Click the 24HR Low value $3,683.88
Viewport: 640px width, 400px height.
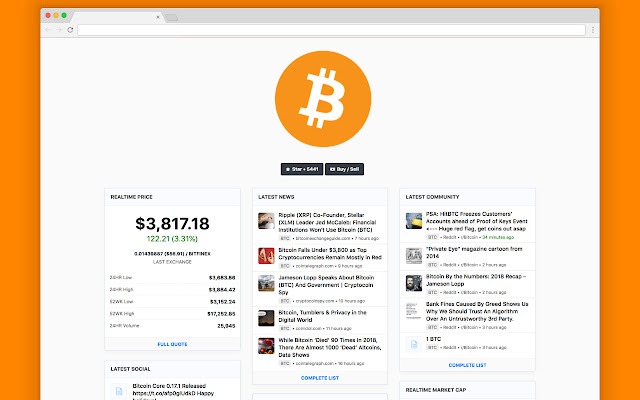pyautogui.click(x=222, y=278)
